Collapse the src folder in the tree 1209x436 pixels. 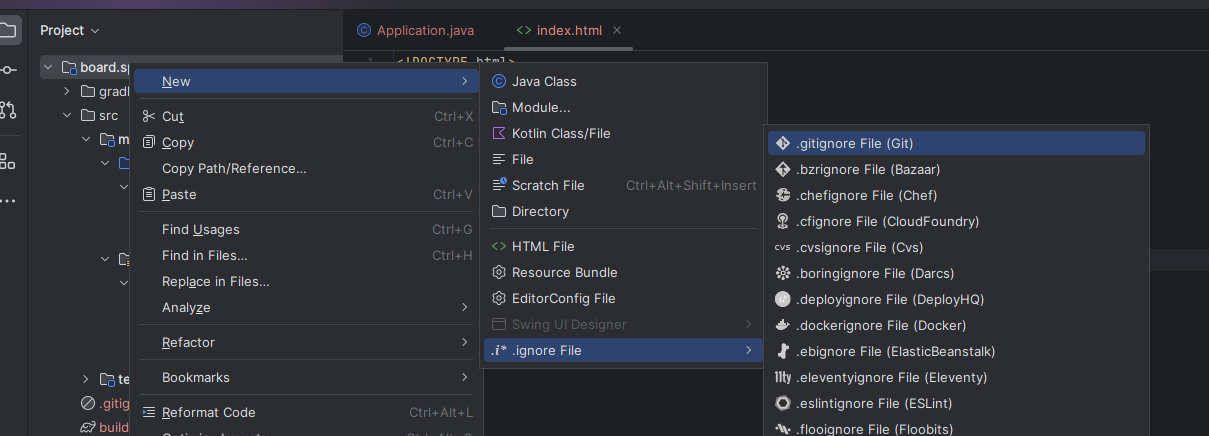click(x=67, y=115)
